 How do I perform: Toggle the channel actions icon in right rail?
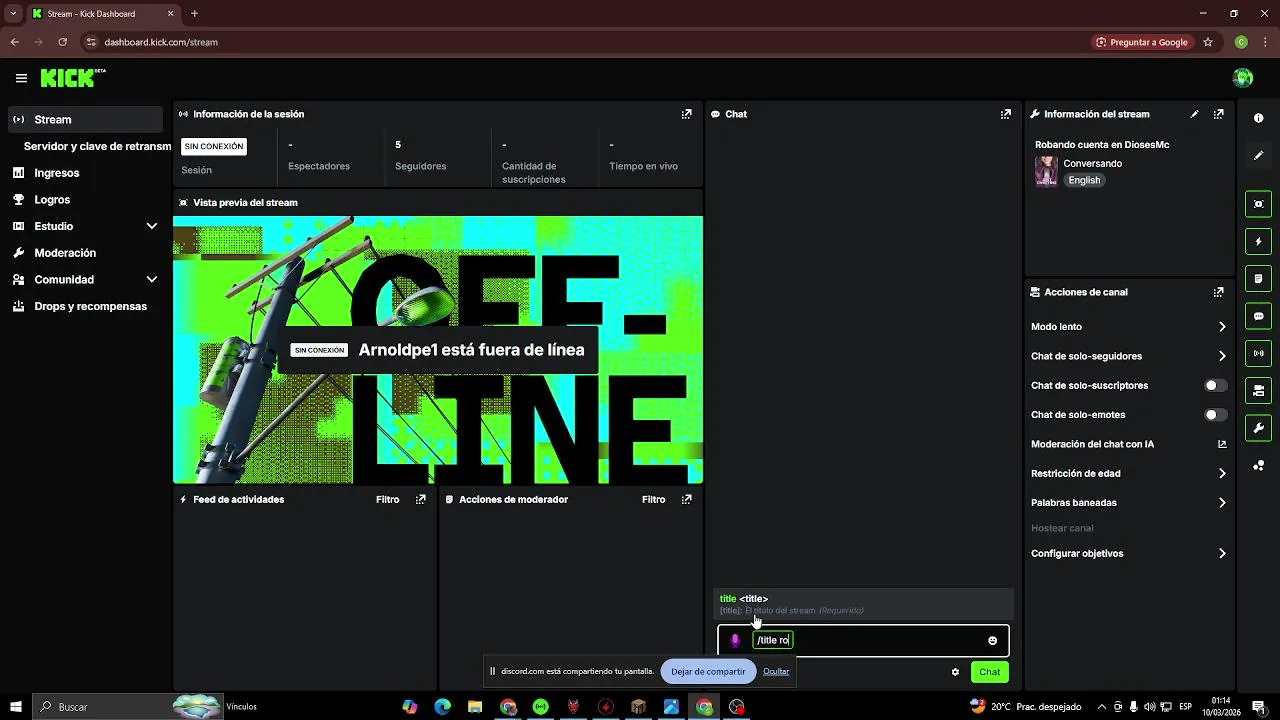pos(1258,390)
